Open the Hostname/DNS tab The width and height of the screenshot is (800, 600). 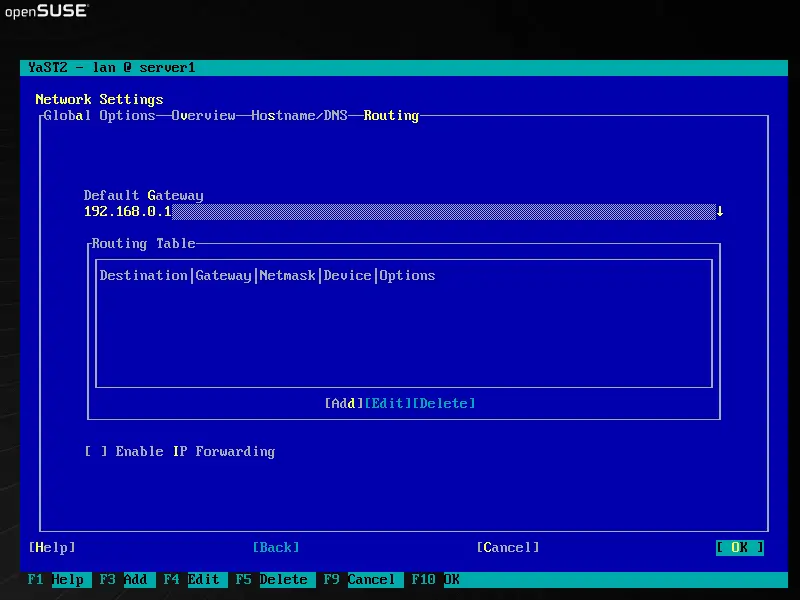[x=299, y=116]
